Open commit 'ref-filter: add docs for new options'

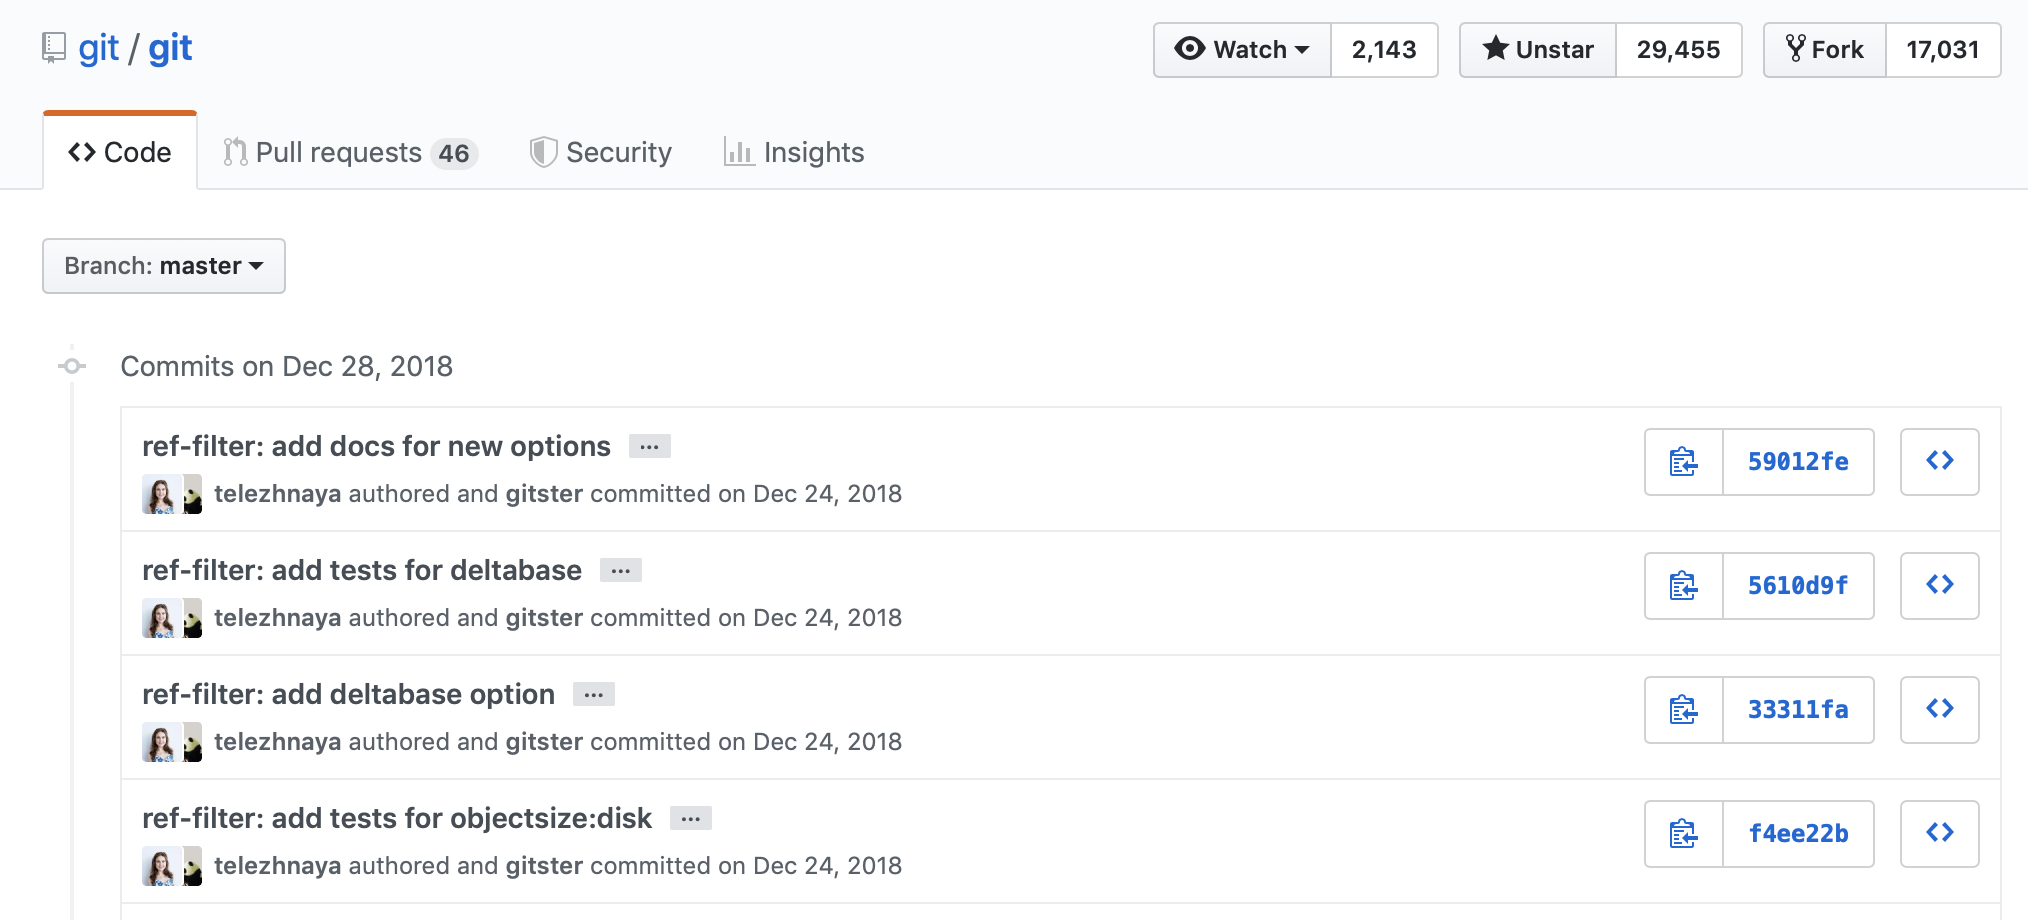point(376,446)
